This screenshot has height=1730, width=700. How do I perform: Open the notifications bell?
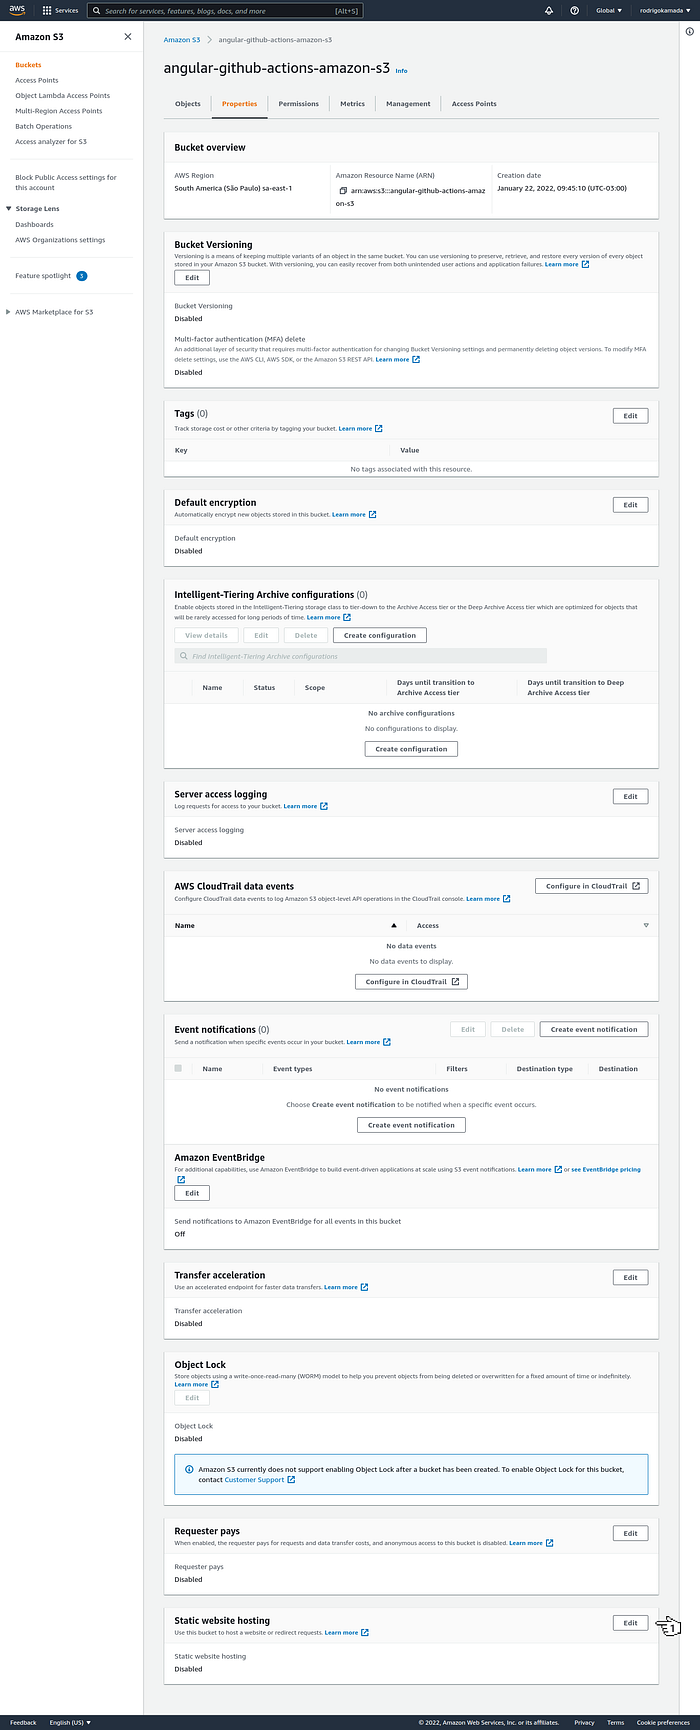[548, 10]
